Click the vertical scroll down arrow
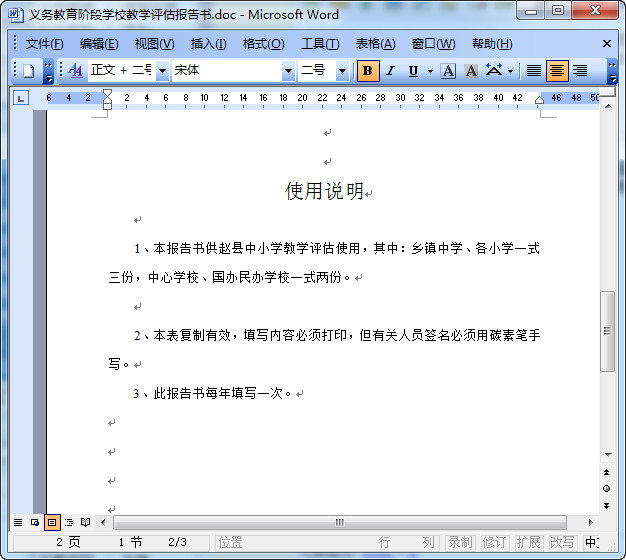626x560 pixels. pos(608,455)
